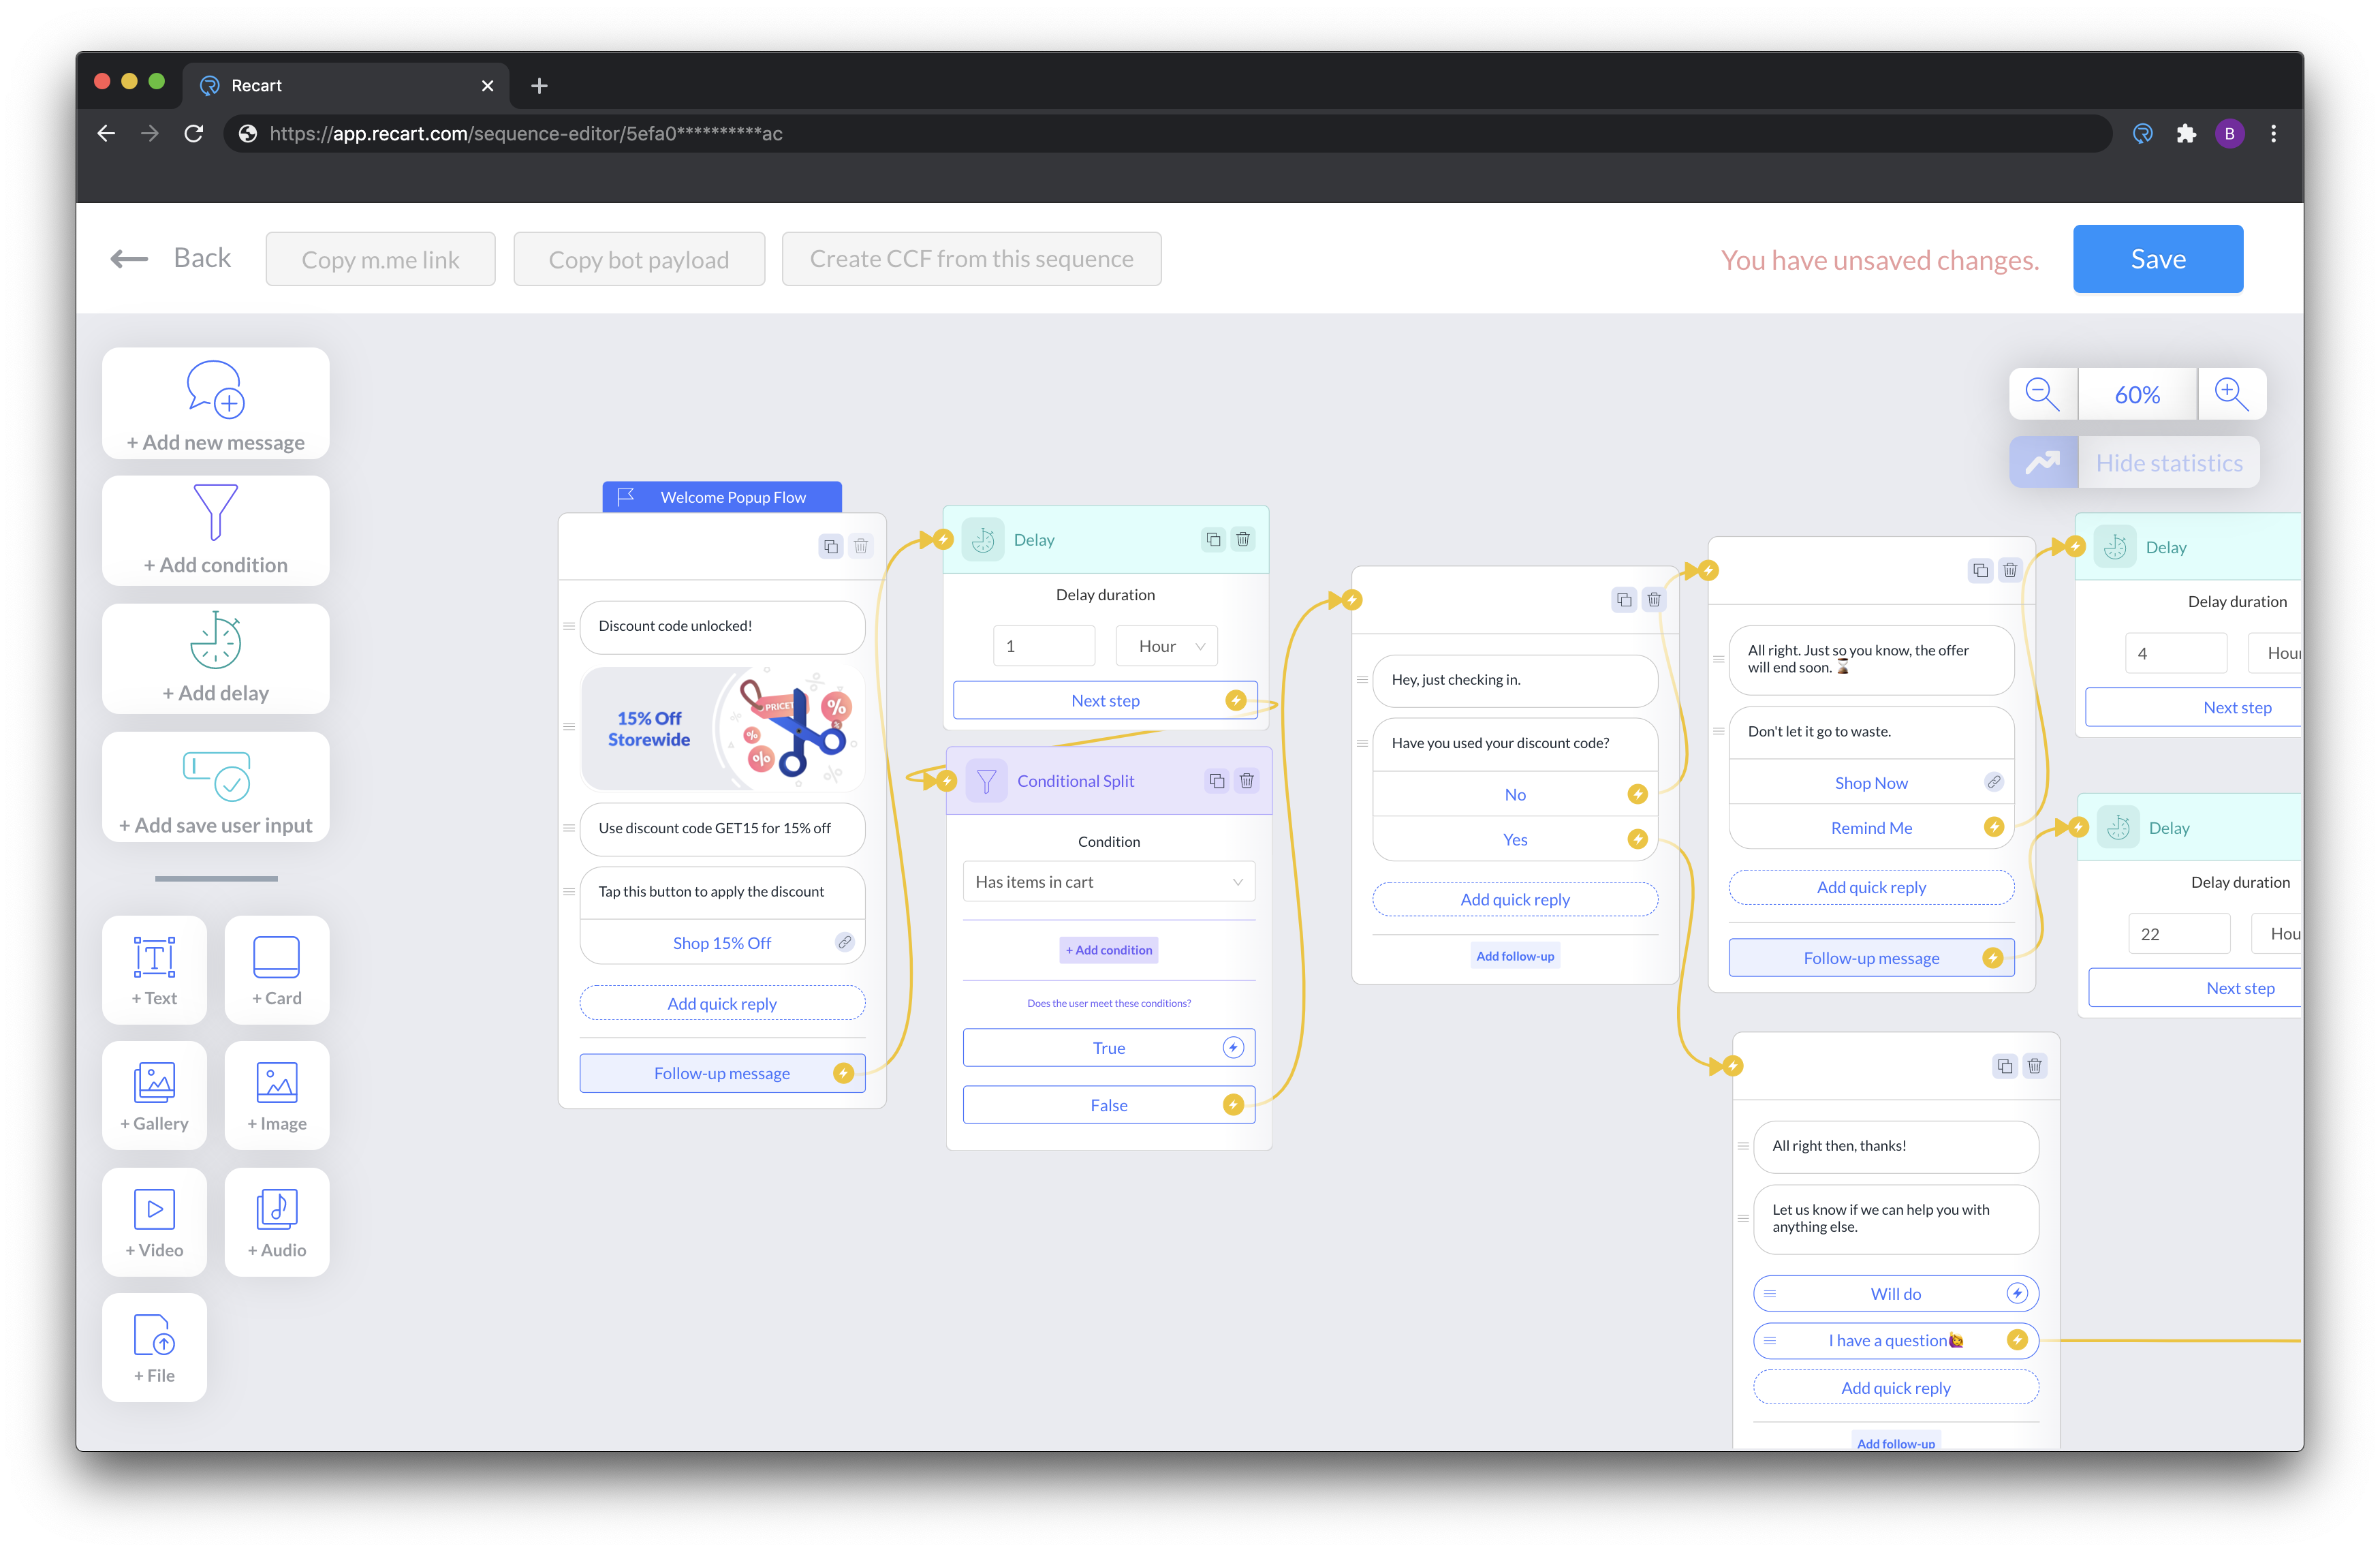Delete the 'Hey, just checking in' message
Screen dimensions: 2380x1552
pos(1654,600)
